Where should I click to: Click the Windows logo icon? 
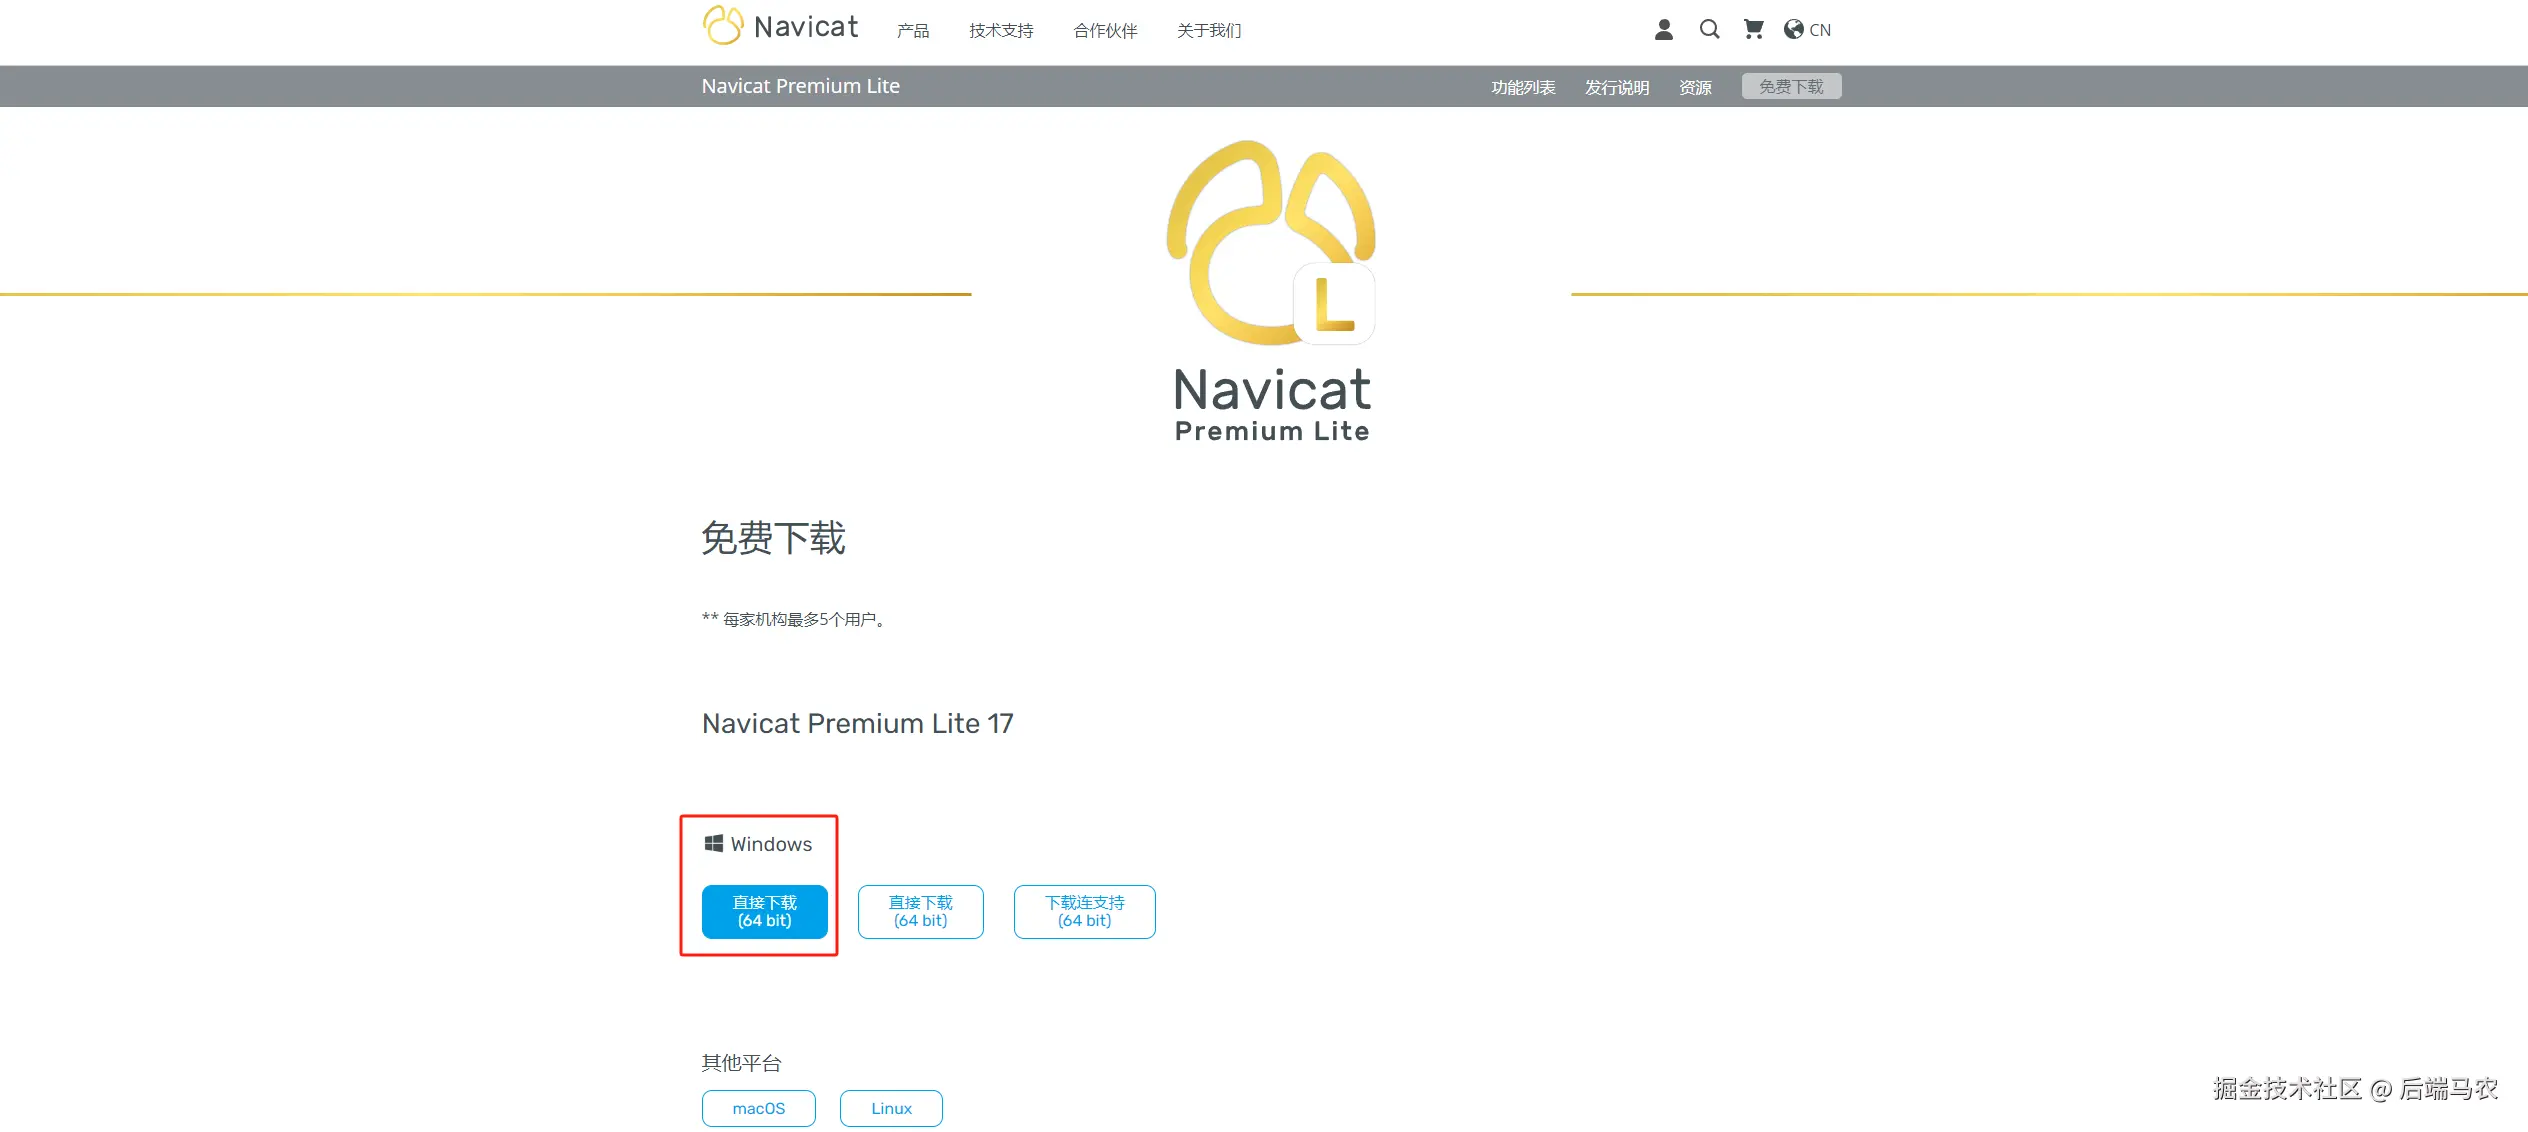[x=713, y=844]
